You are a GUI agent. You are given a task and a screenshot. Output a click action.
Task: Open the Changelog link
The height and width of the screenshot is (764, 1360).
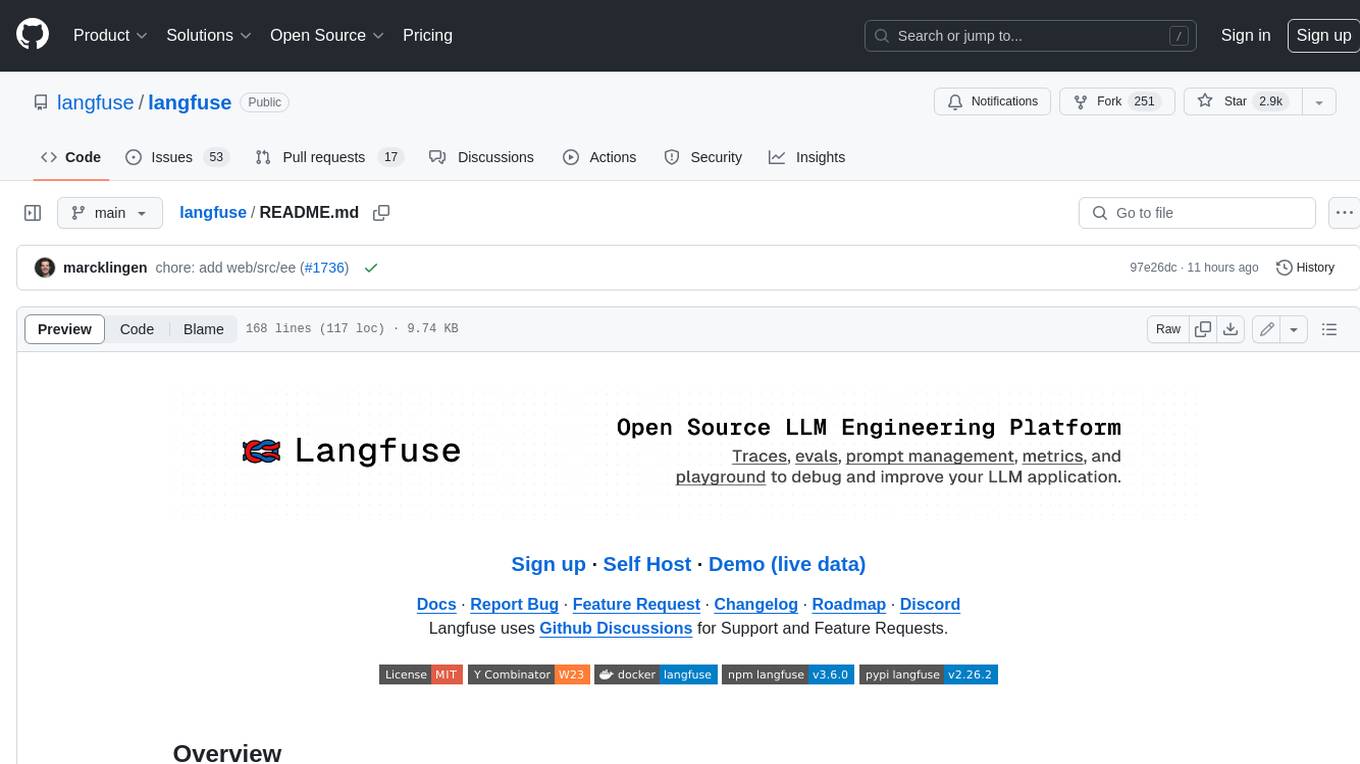click(x=756, y=604)
